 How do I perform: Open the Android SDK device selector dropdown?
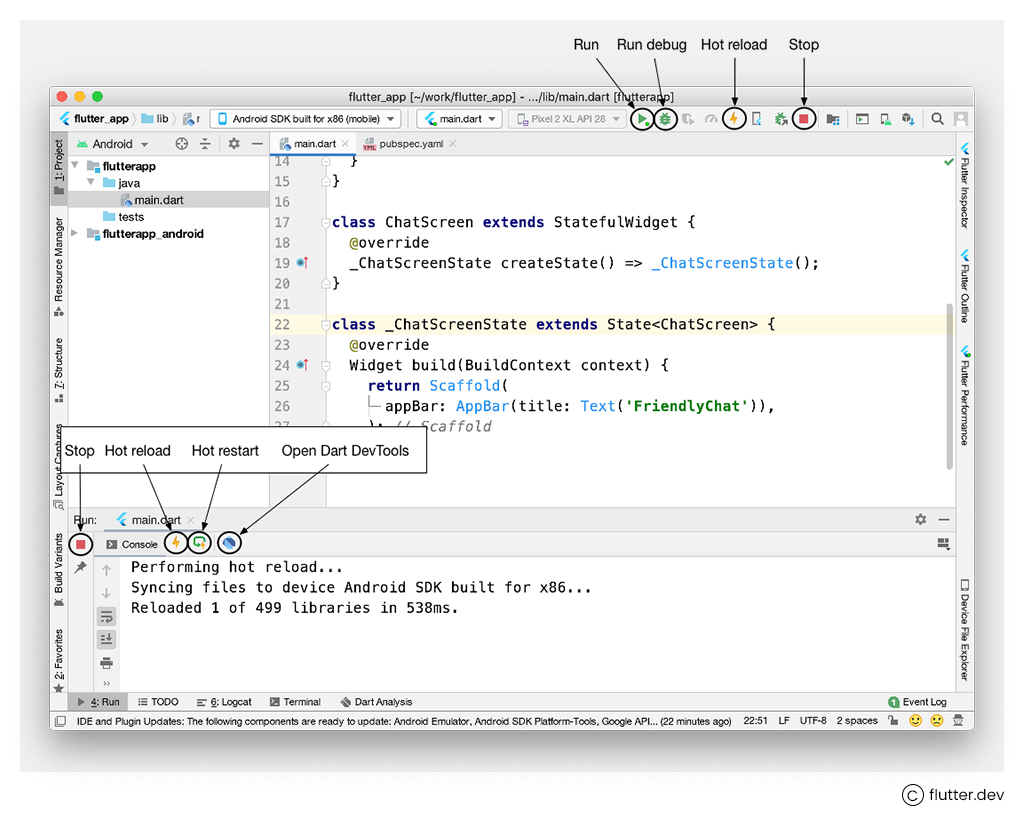[x=306, y=119]
